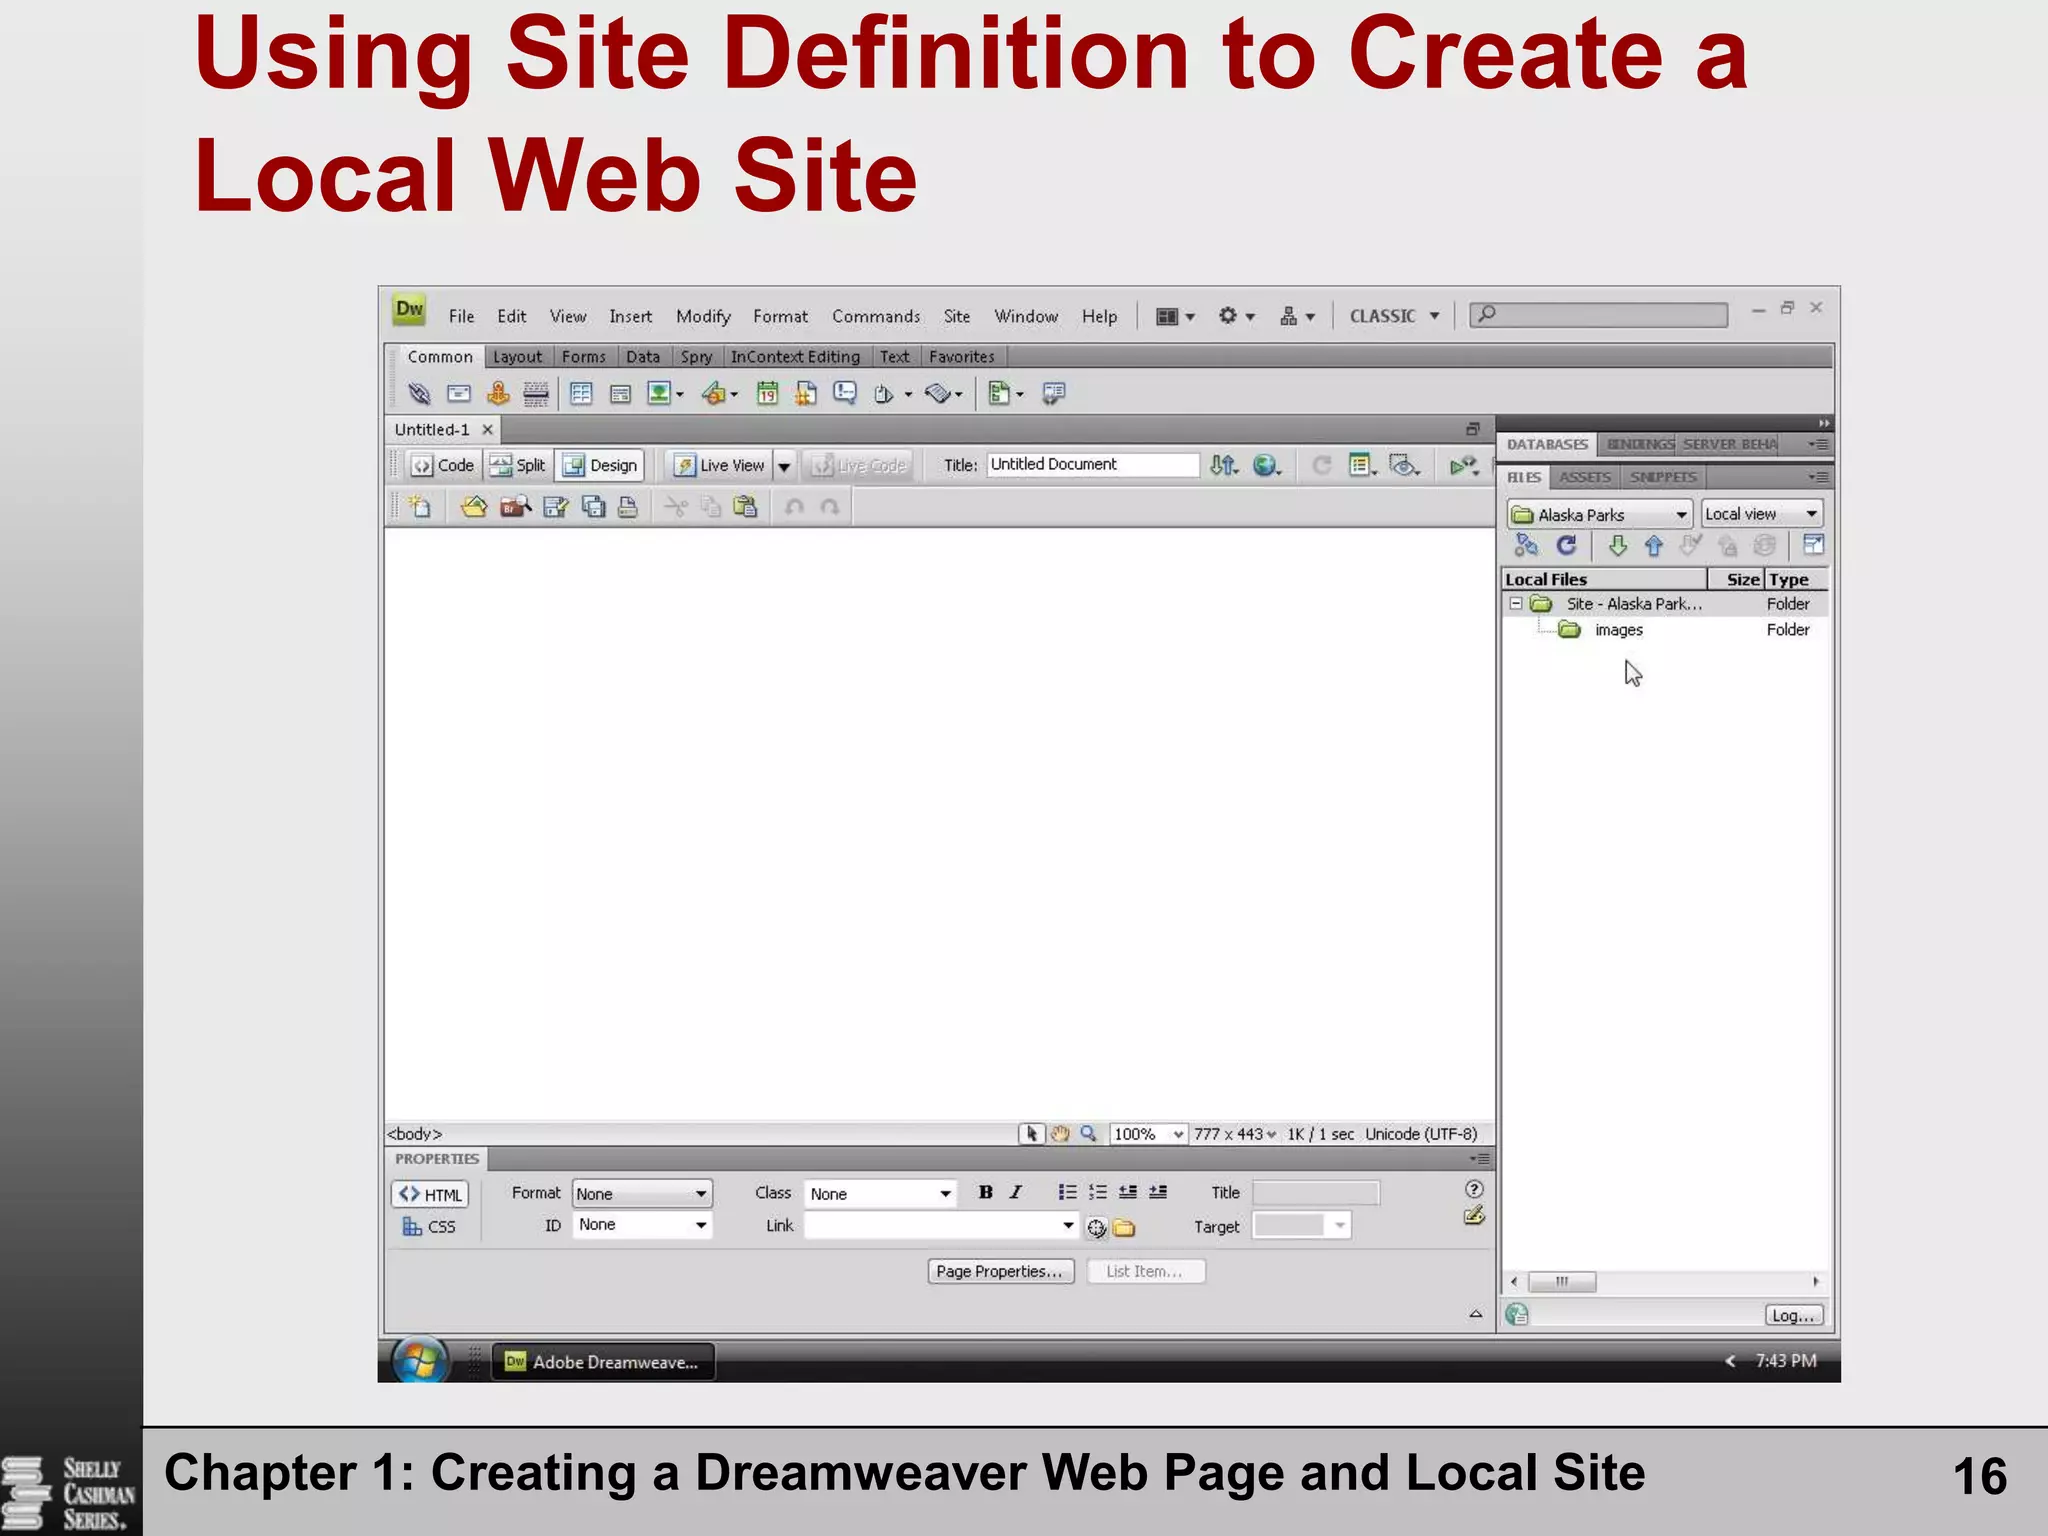Click the Tag Chooser icon
This screenshot has height=1536, width=2048.
pyautogui.click(x=1053, y=394)
